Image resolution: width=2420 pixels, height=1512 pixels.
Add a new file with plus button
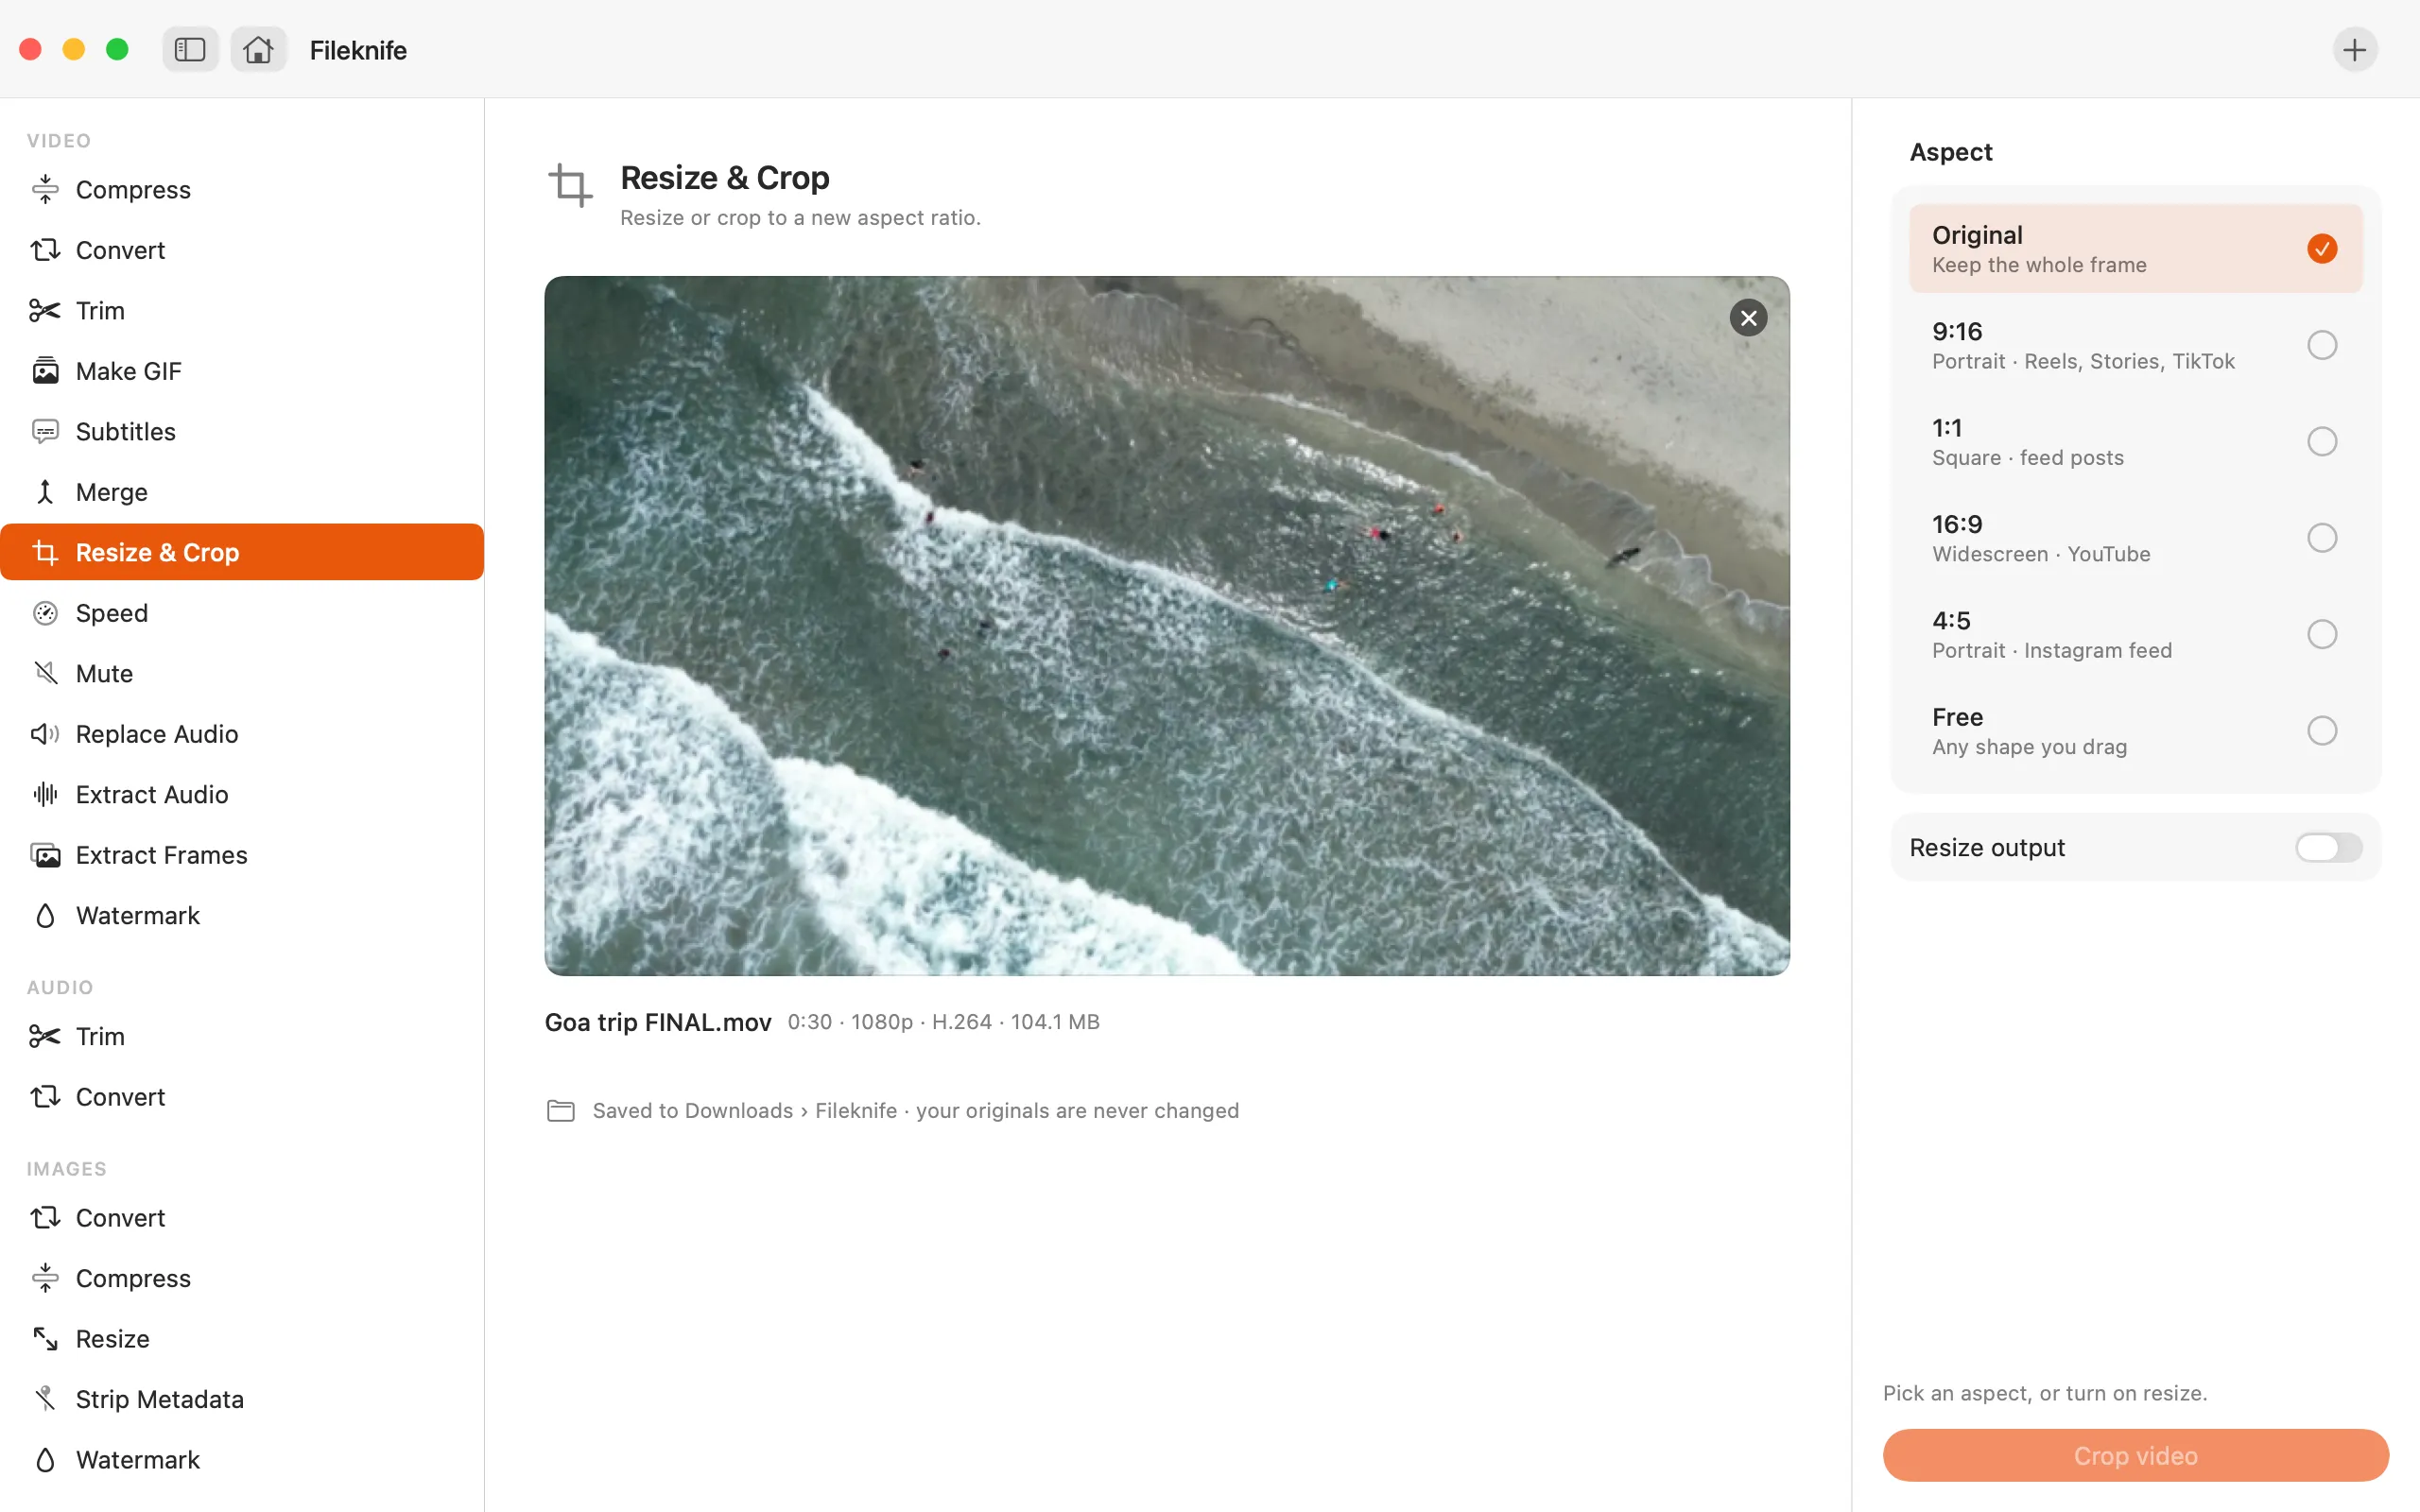click(2354, 49)
